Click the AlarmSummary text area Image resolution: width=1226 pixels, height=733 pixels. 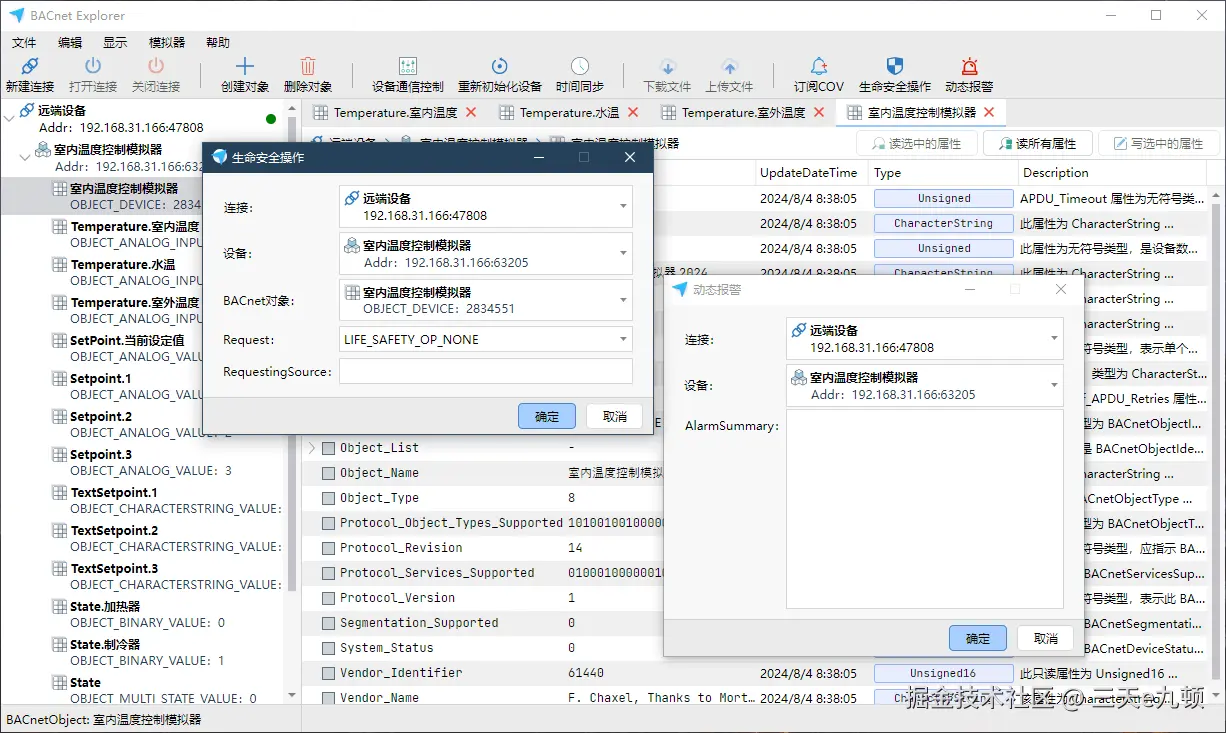(925, 509)
